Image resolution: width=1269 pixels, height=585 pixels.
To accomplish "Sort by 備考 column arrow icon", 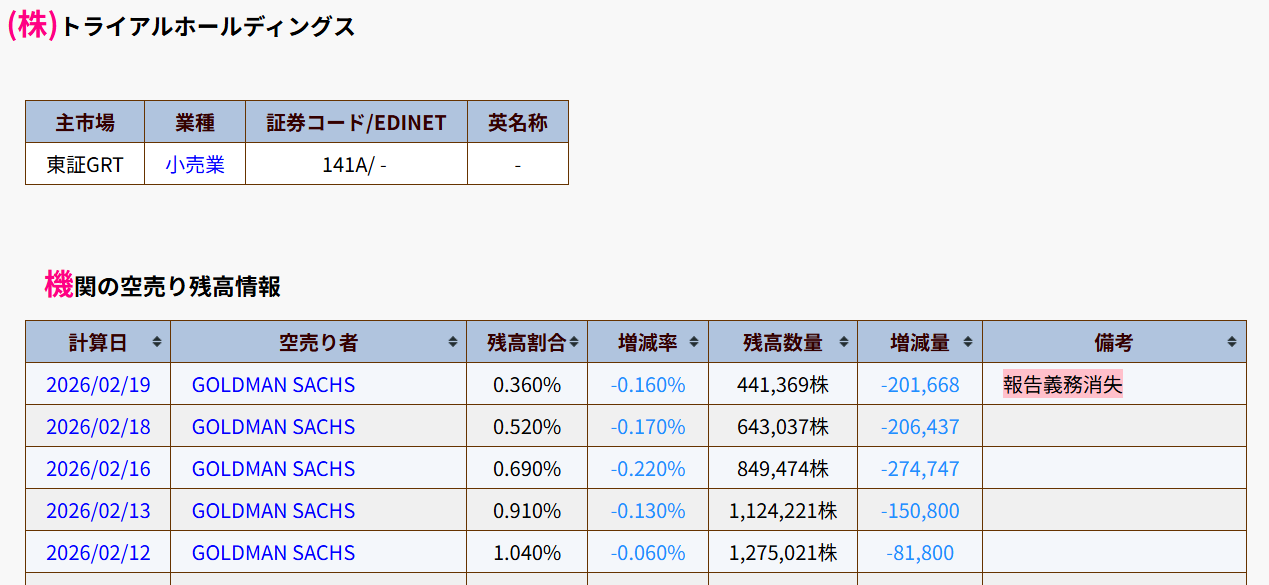I will (1232, 342).
